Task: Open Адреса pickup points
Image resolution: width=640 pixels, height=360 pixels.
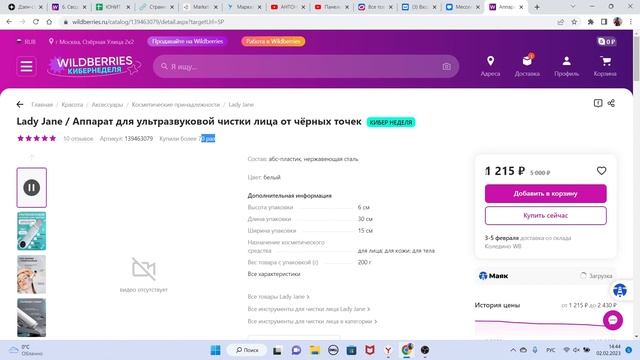Action: (490, 67)
